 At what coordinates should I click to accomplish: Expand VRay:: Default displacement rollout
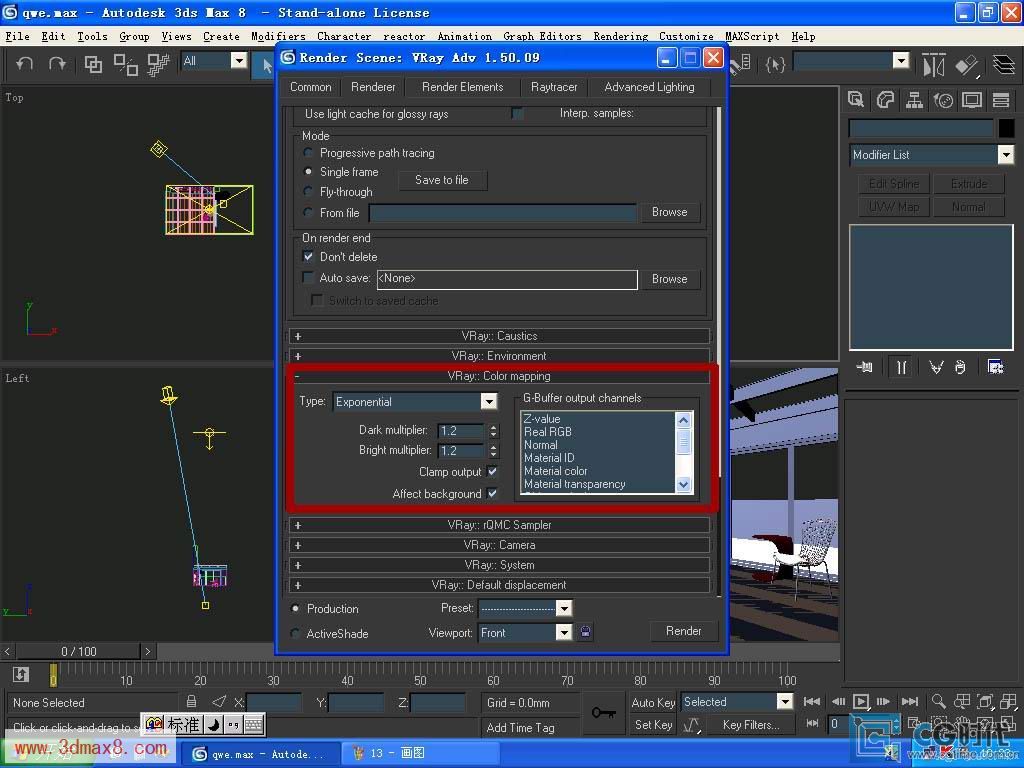pos(500,584)
